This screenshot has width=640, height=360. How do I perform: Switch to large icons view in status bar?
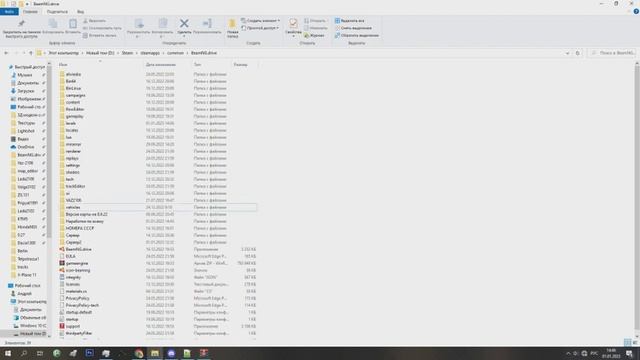[635, 343]
